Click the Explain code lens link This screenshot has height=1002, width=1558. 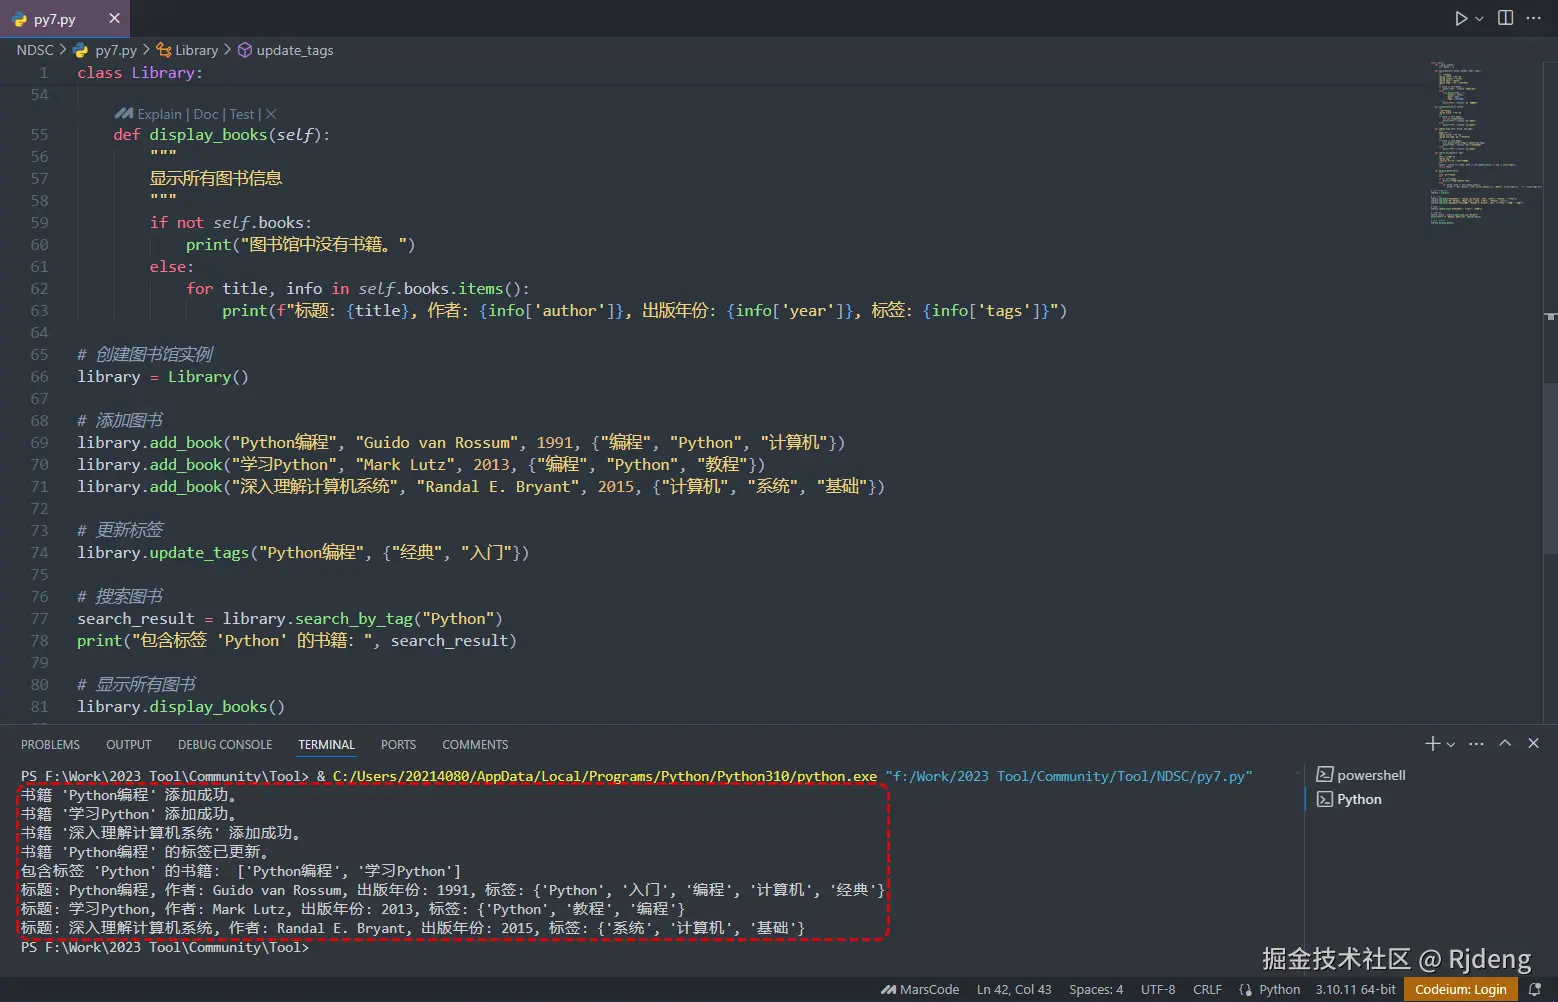pos(160,114)
